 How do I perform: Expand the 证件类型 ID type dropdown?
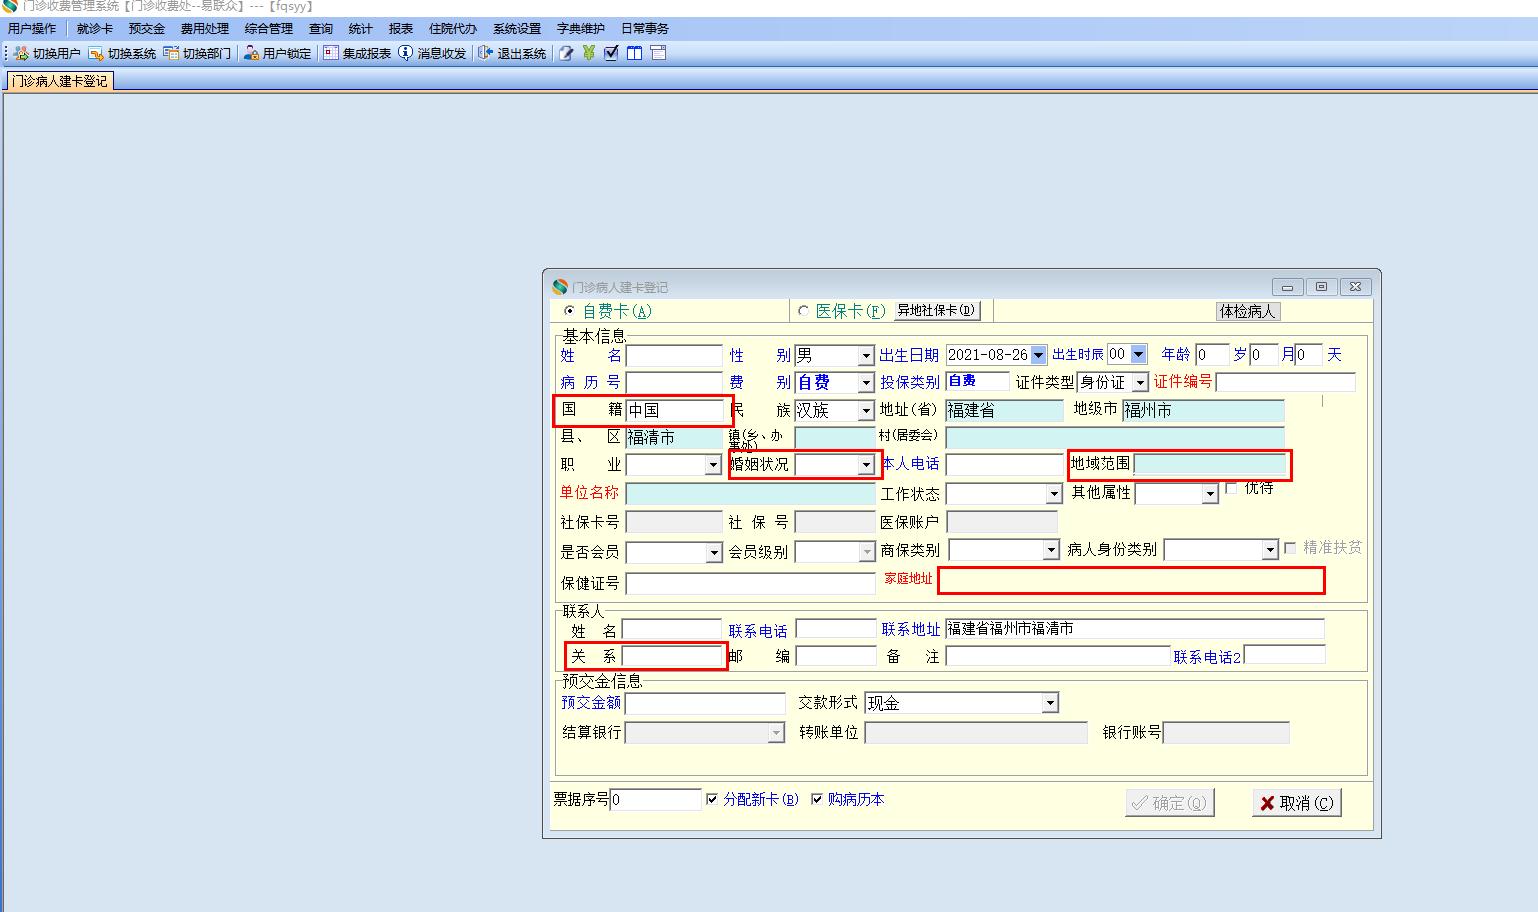[x=1140, y=383]
